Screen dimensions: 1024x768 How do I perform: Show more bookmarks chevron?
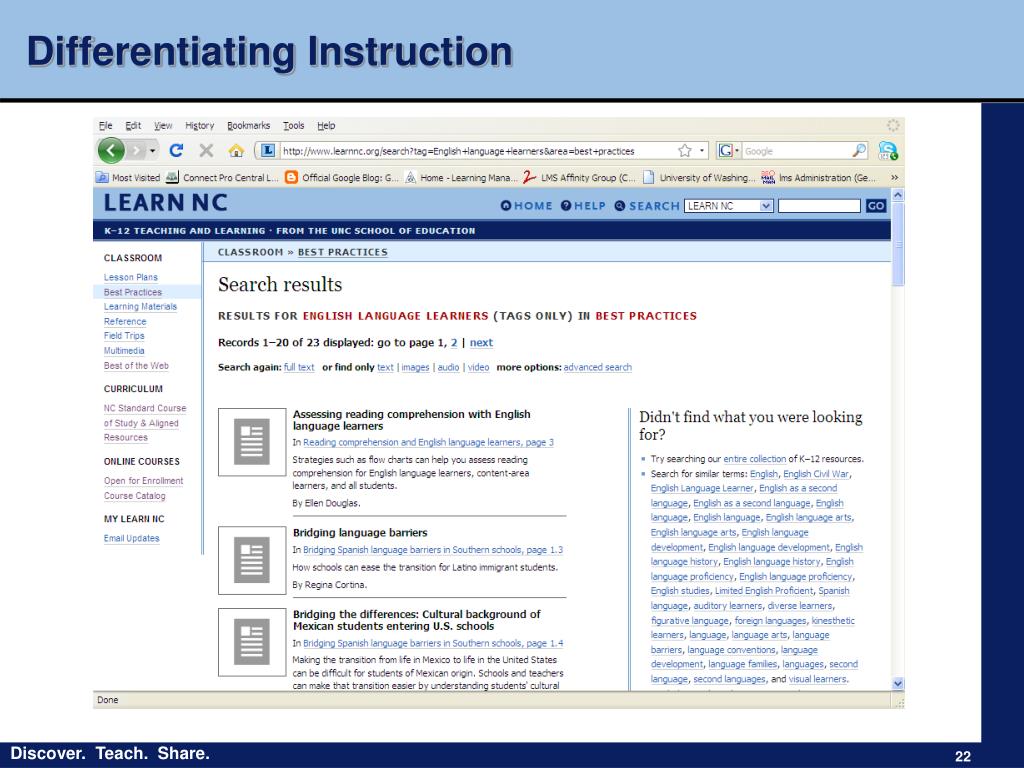pyautogui.click(x=894, y=177)
